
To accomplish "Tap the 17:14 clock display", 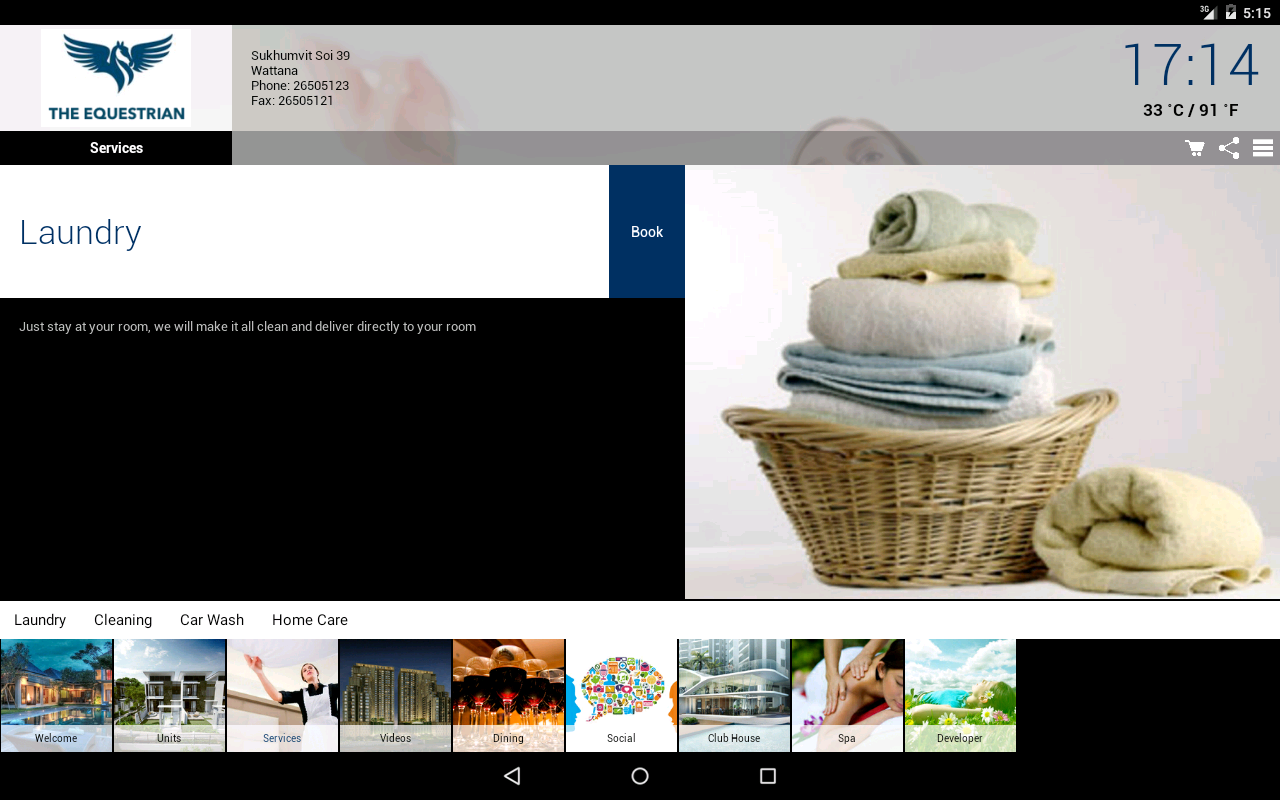I will coord(1190,65).
